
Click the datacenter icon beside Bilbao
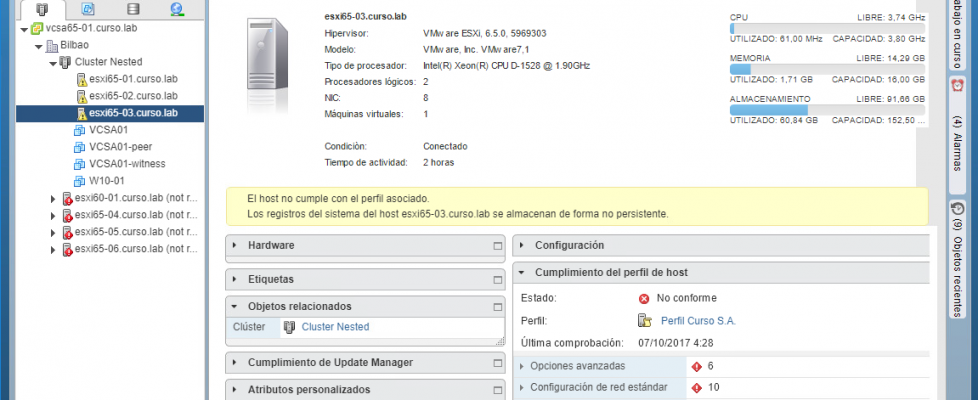click(52, 46)
